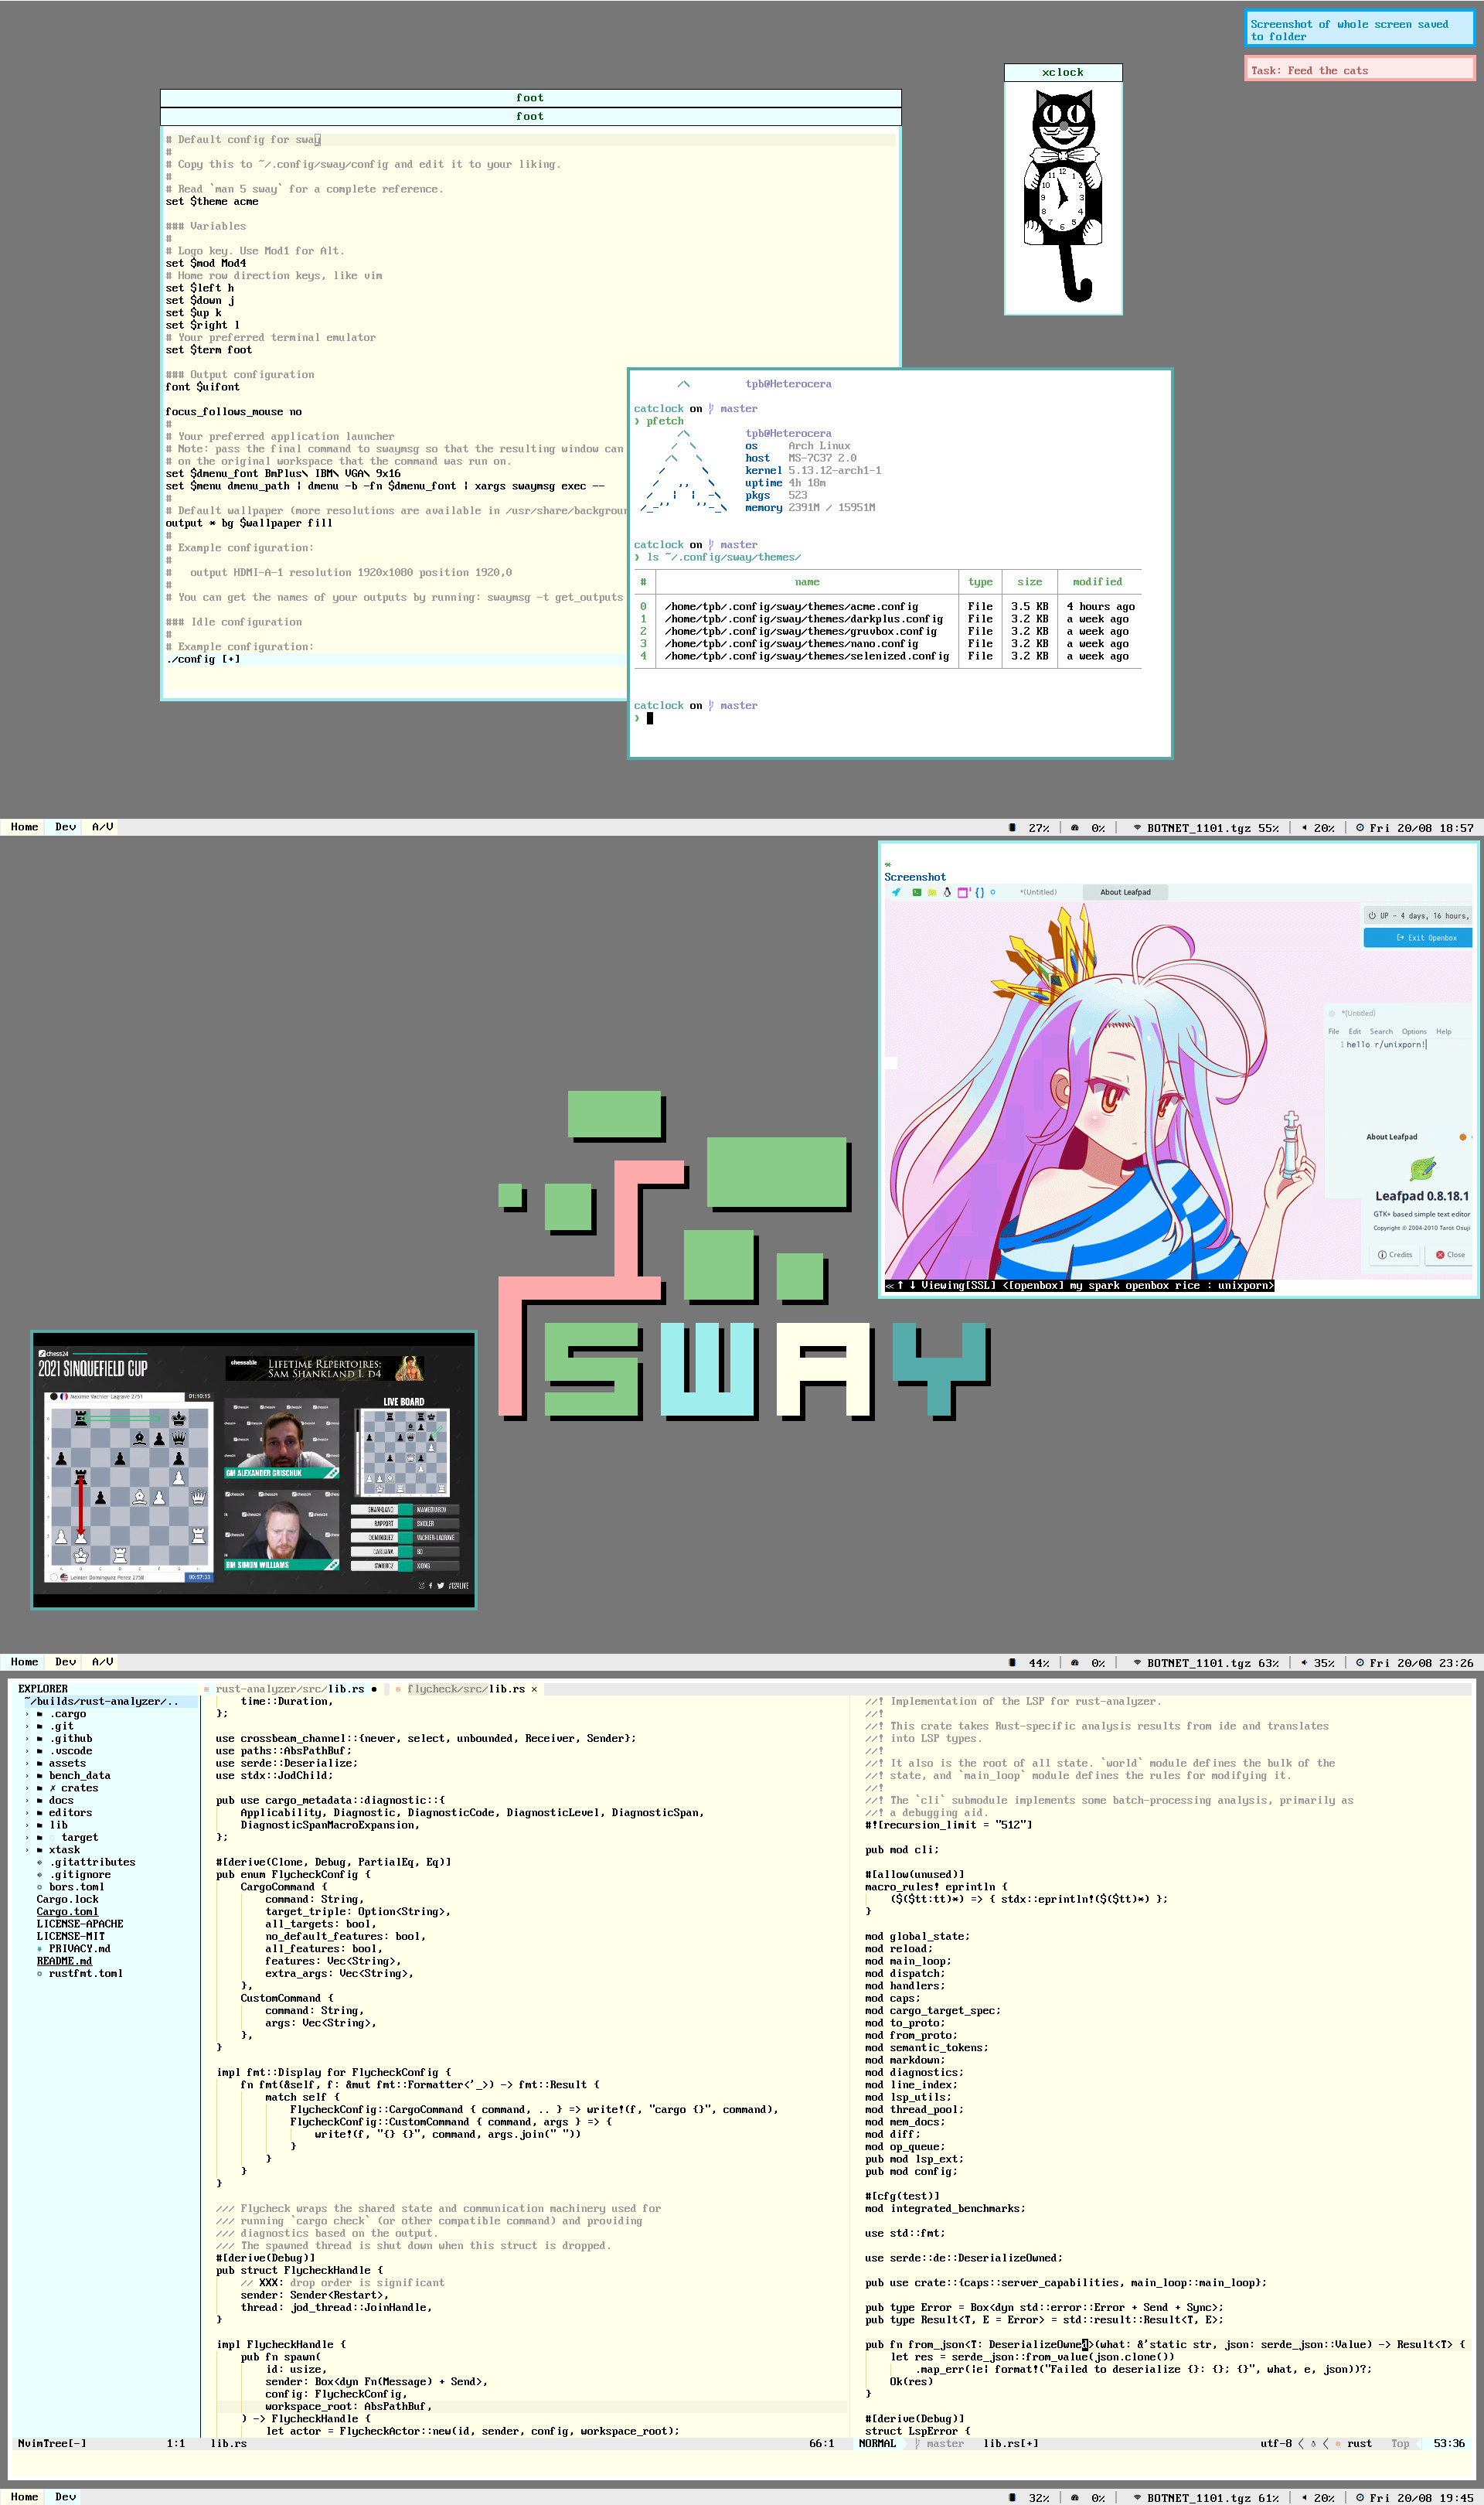Click the battery icon in the status bar
This screenshot has height=2505, width=1484.
(1012, 827)
